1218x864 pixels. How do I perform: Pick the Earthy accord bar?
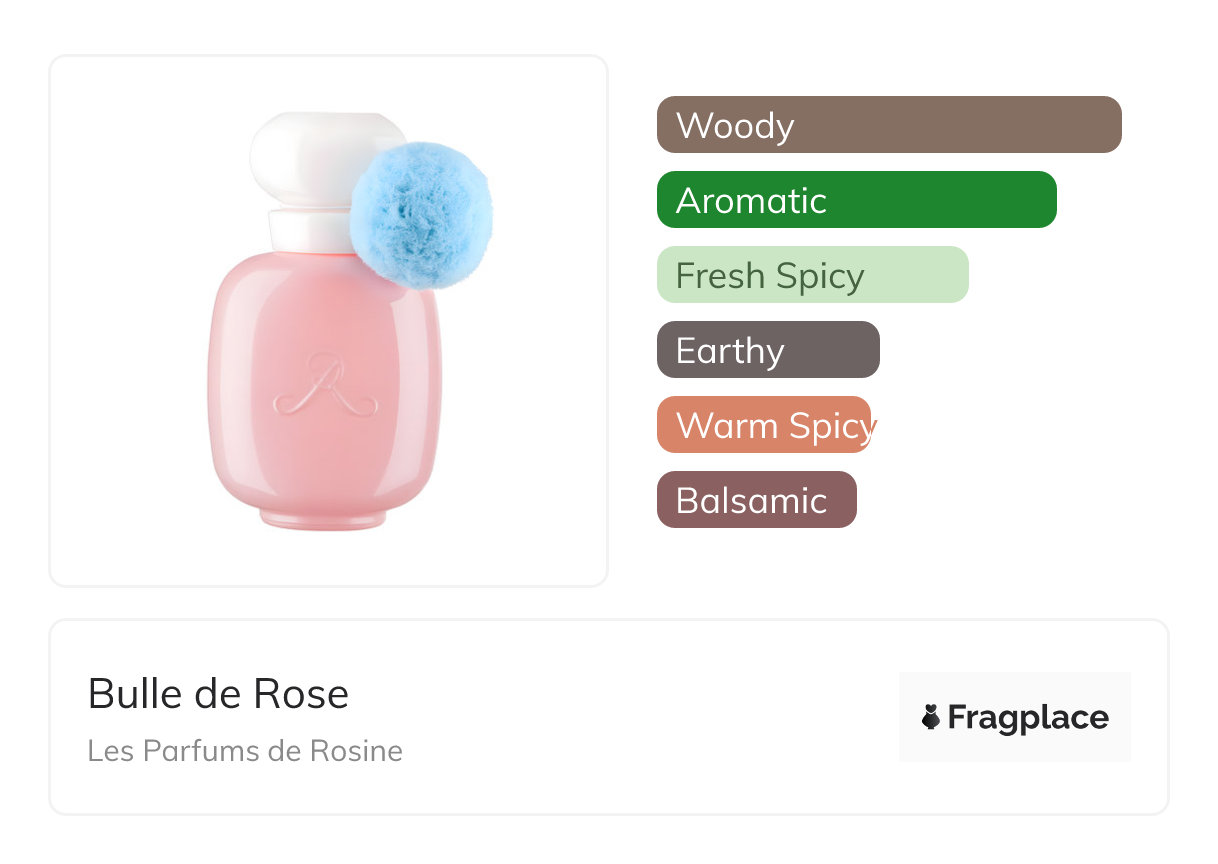coord(768,350)
